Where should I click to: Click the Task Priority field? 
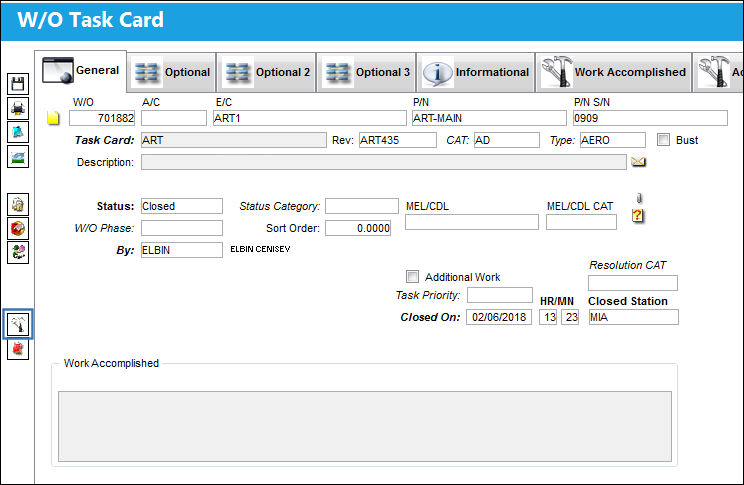[500, 295]
